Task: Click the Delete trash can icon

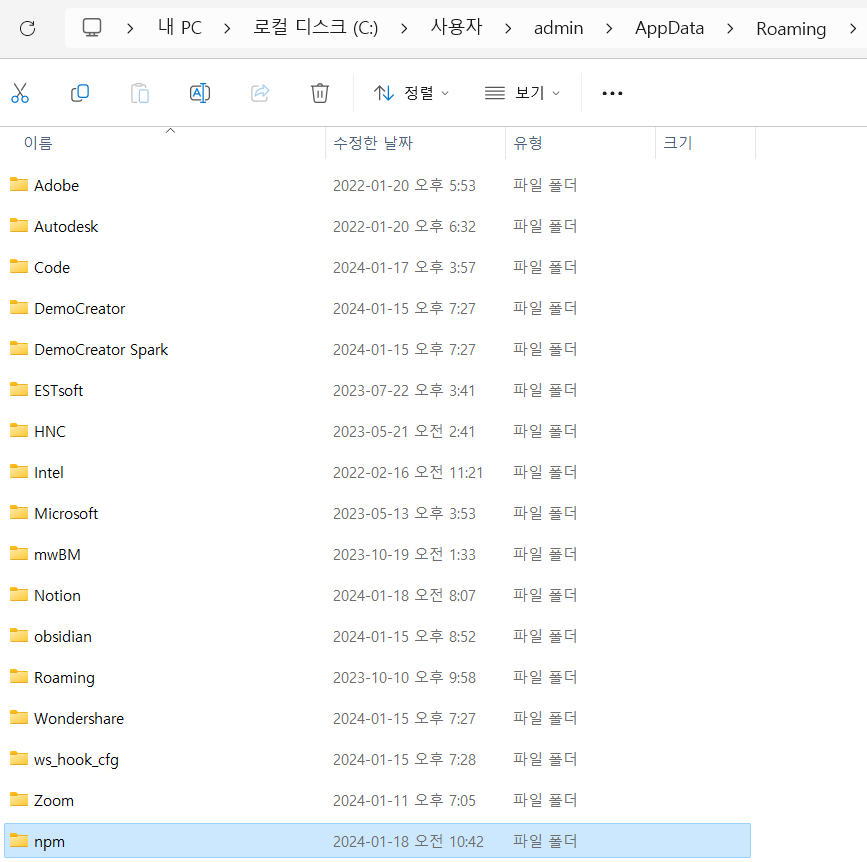Action: [x=320, y=93]
